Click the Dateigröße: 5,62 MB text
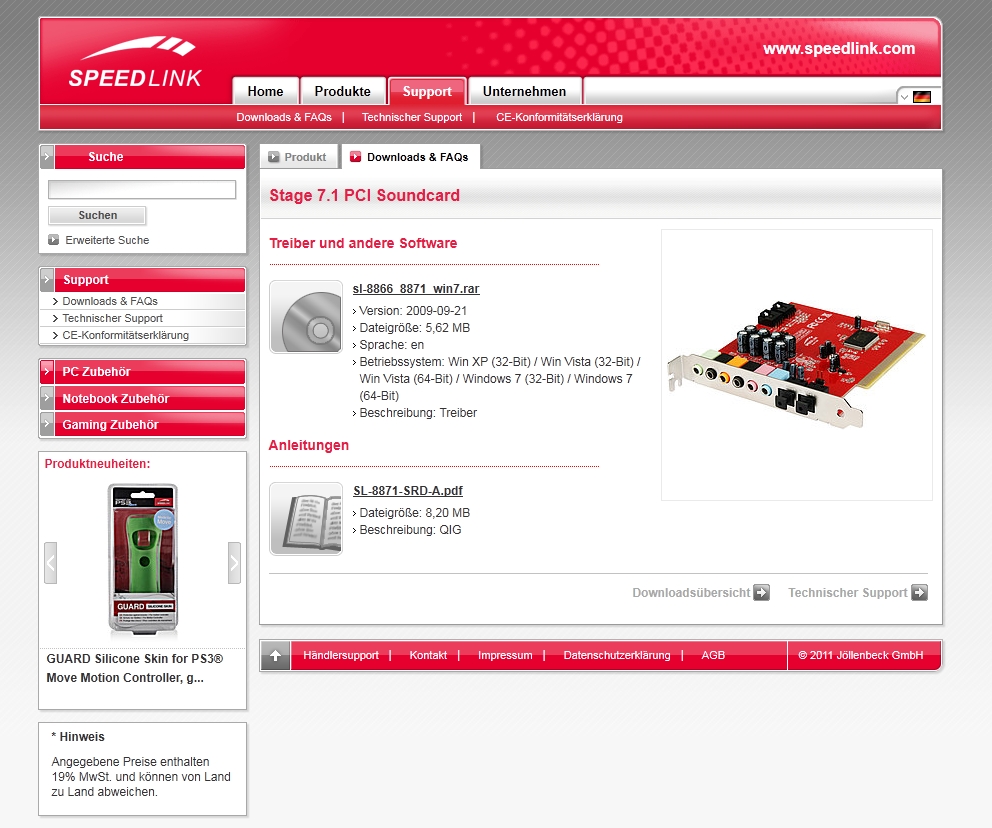 414,328
